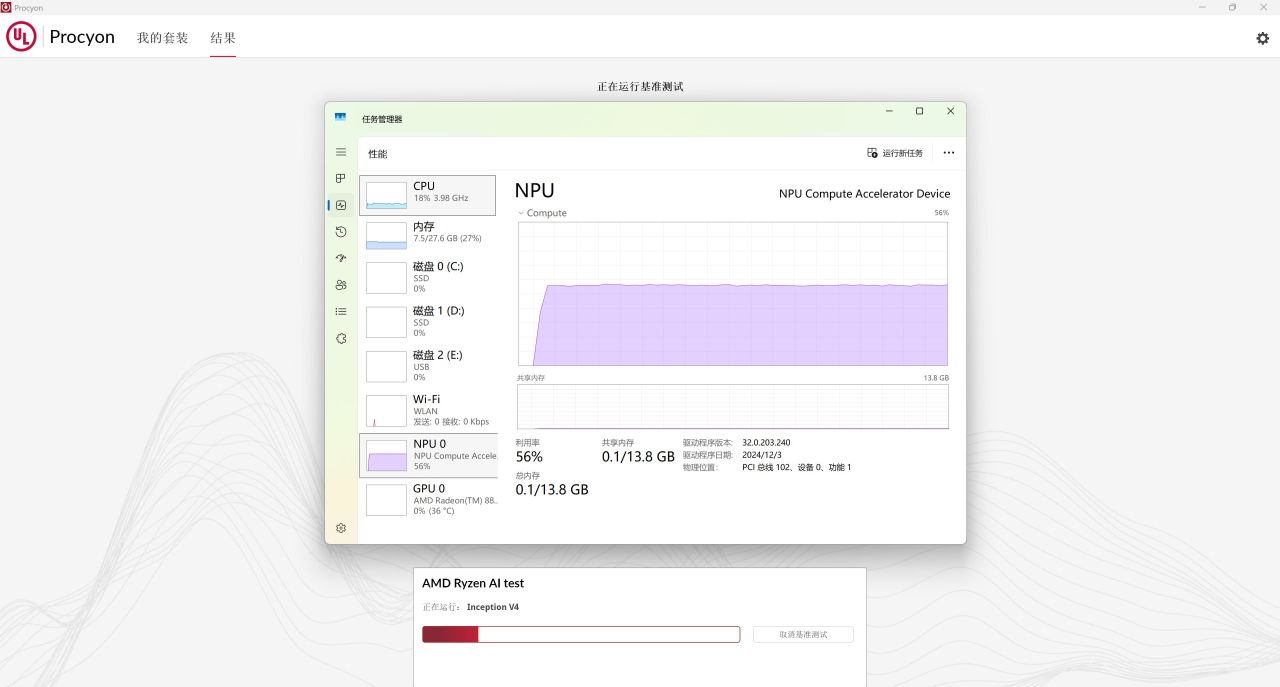Select 磁盘 1 (D:) in performance list
The width and height of the screenshot is (1280, 687).
click(x=428, y=321)
